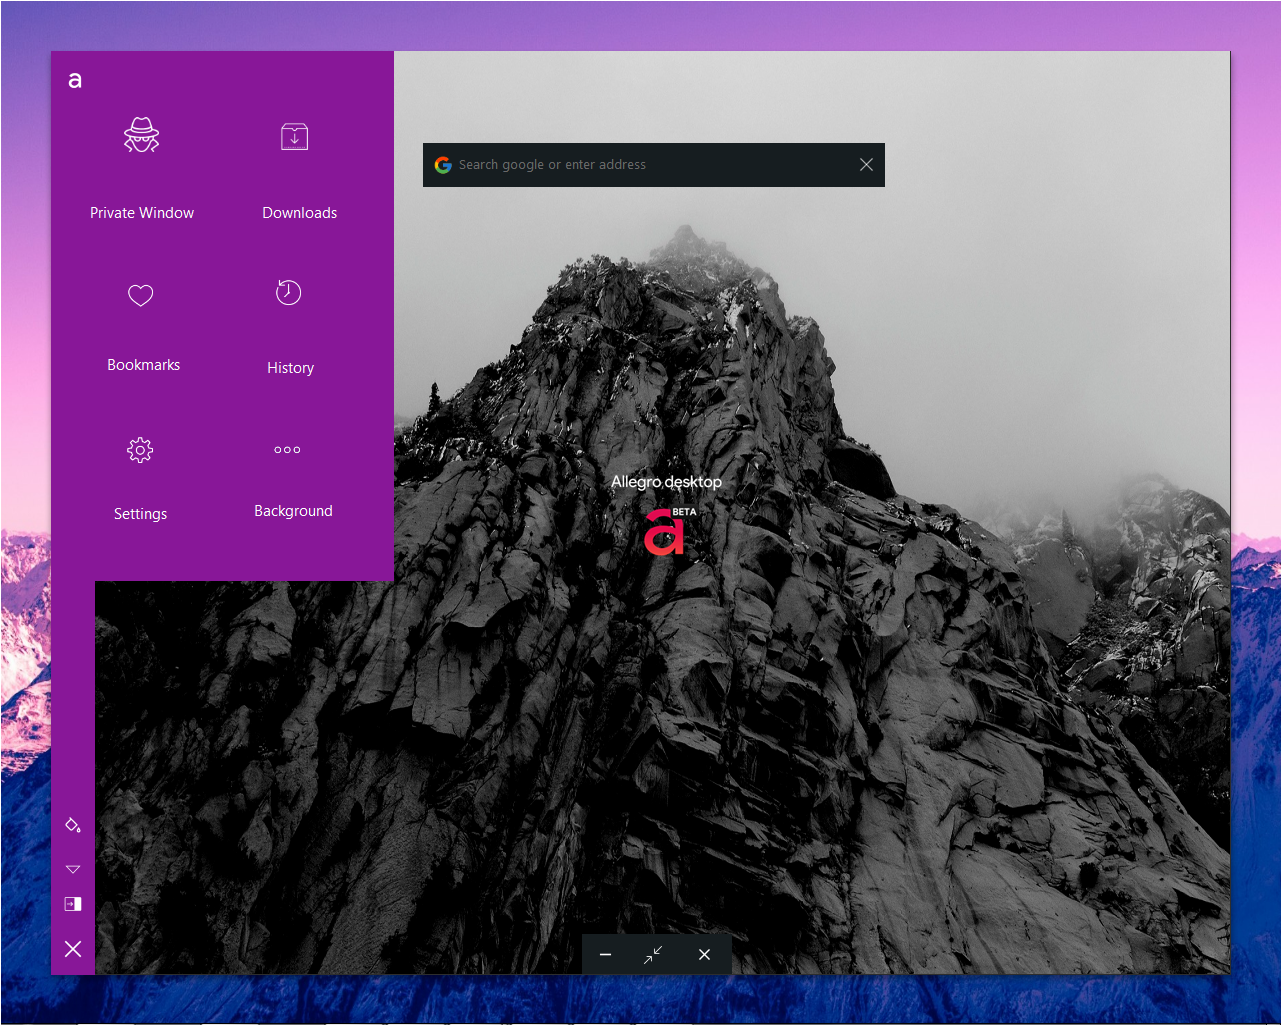This screenshot has height=1026, width=1282.
Task: Open Background options via the three-circles icon
Action: click(x=287, y=450)
